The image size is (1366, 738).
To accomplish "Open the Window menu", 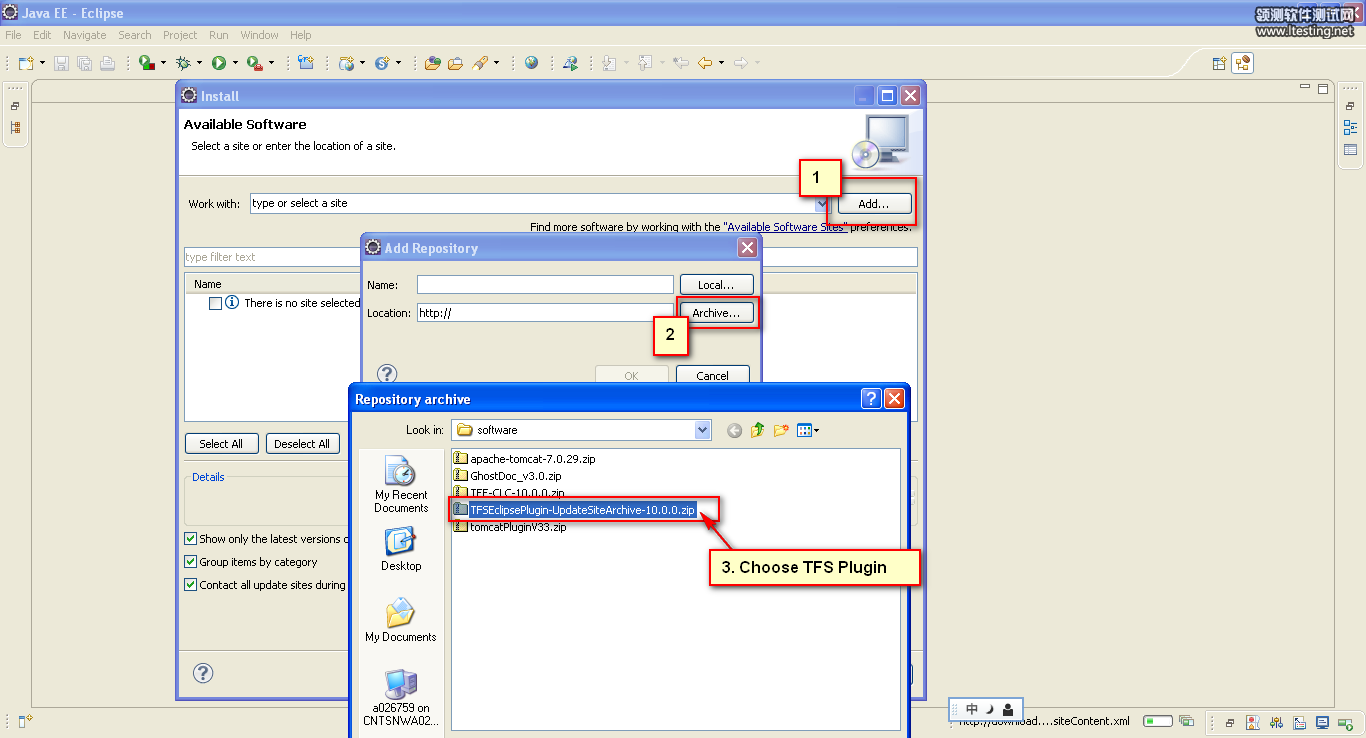I will (x=259, y=35).
